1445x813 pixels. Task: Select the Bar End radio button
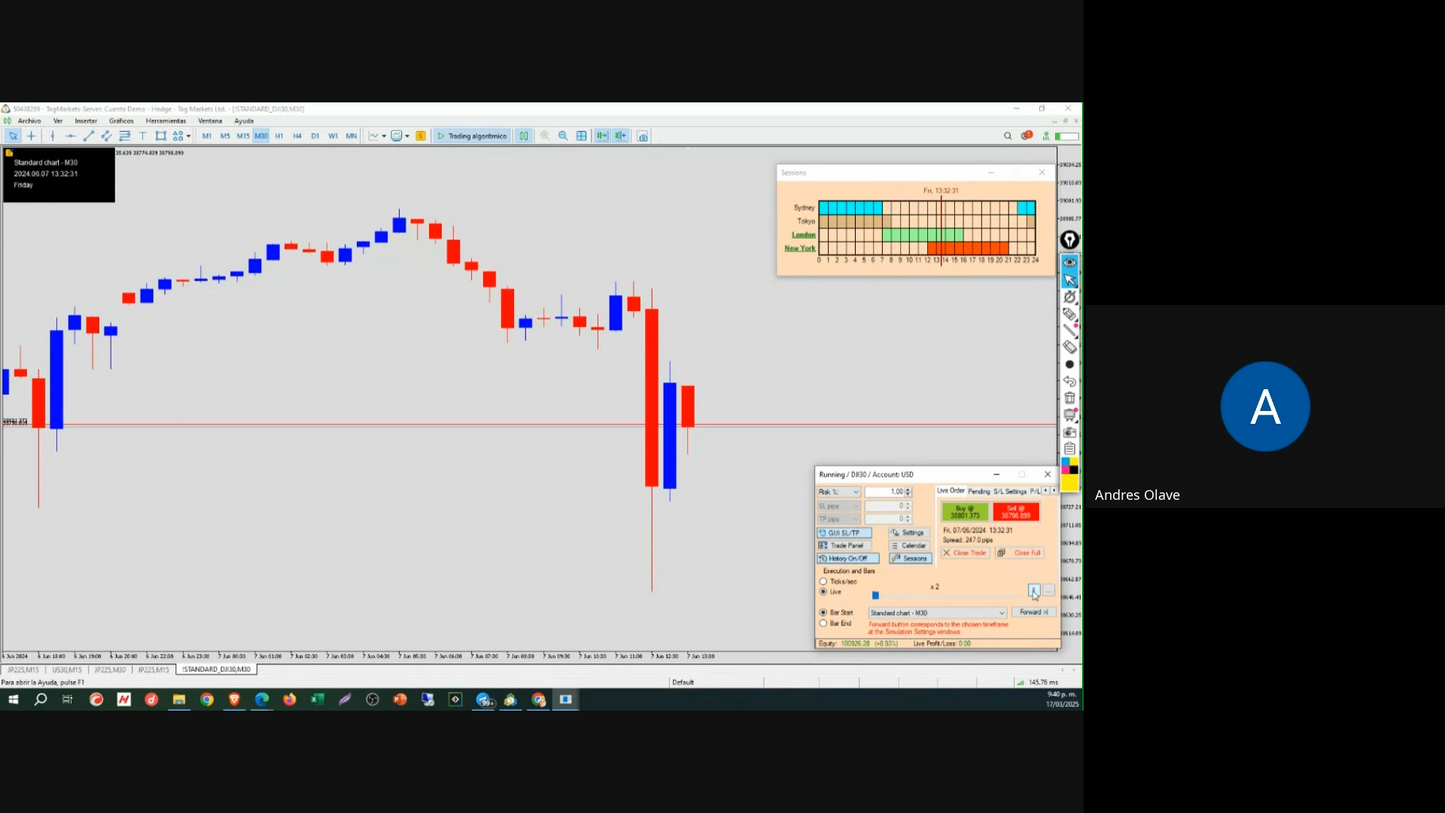tap(824, 623)
